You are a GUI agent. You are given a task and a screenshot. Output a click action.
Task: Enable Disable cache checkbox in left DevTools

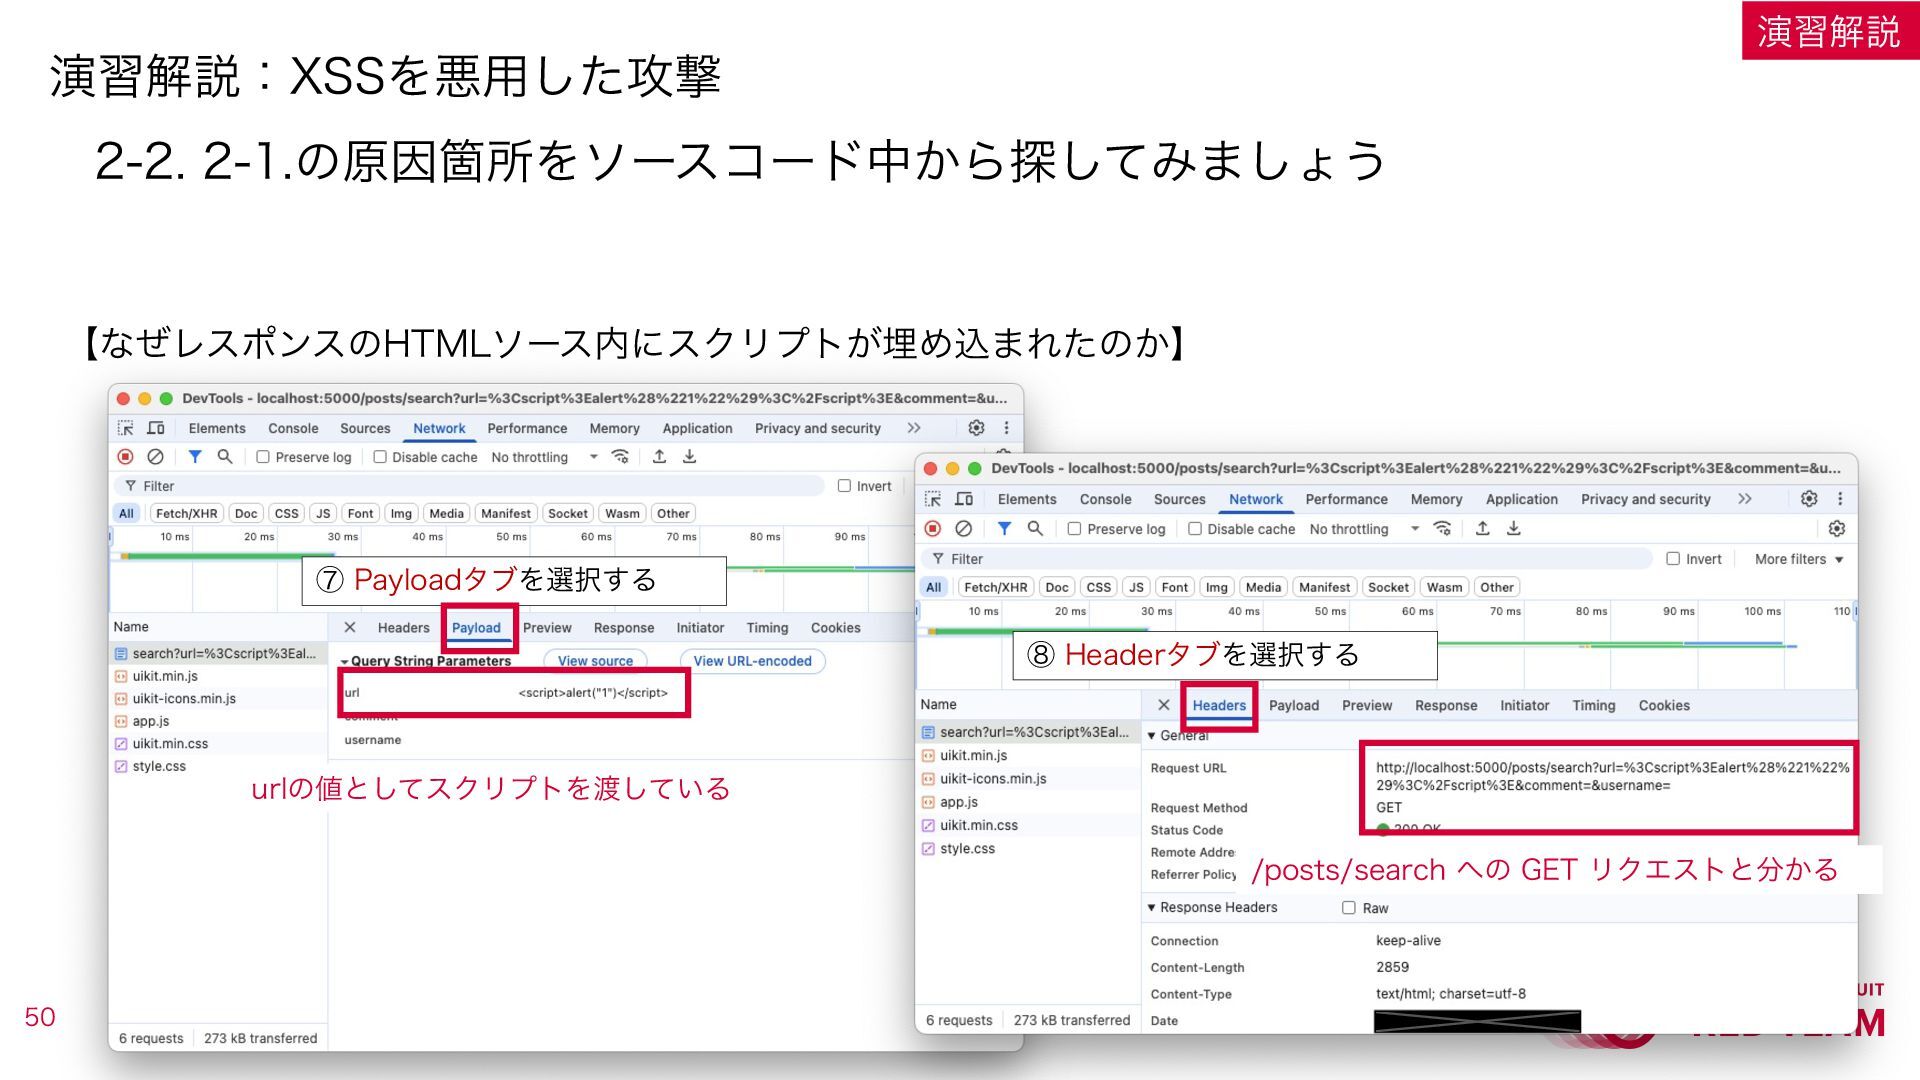[x=380, y=457]
